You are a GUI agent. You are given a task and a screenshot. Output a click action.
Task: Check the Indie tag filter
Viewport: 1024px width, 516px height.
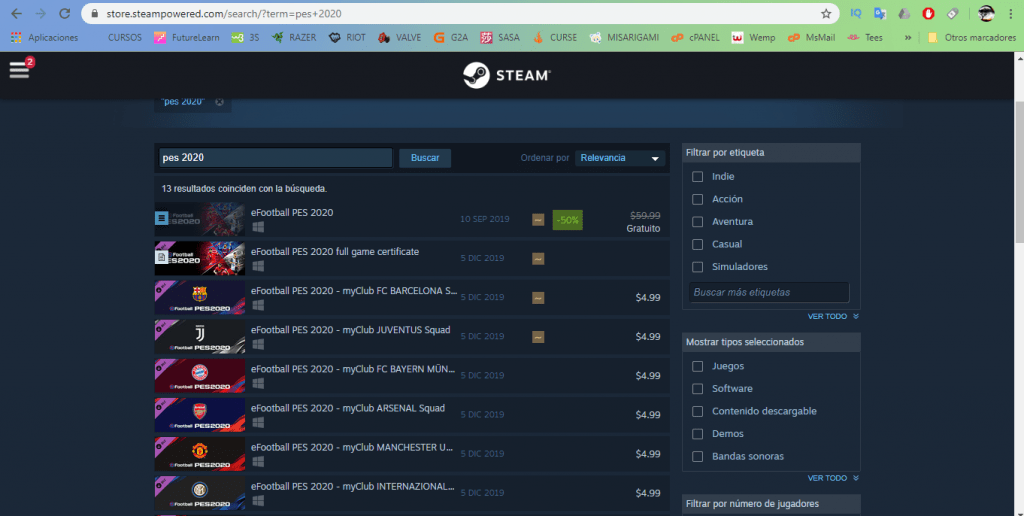[x=697, y=176]
